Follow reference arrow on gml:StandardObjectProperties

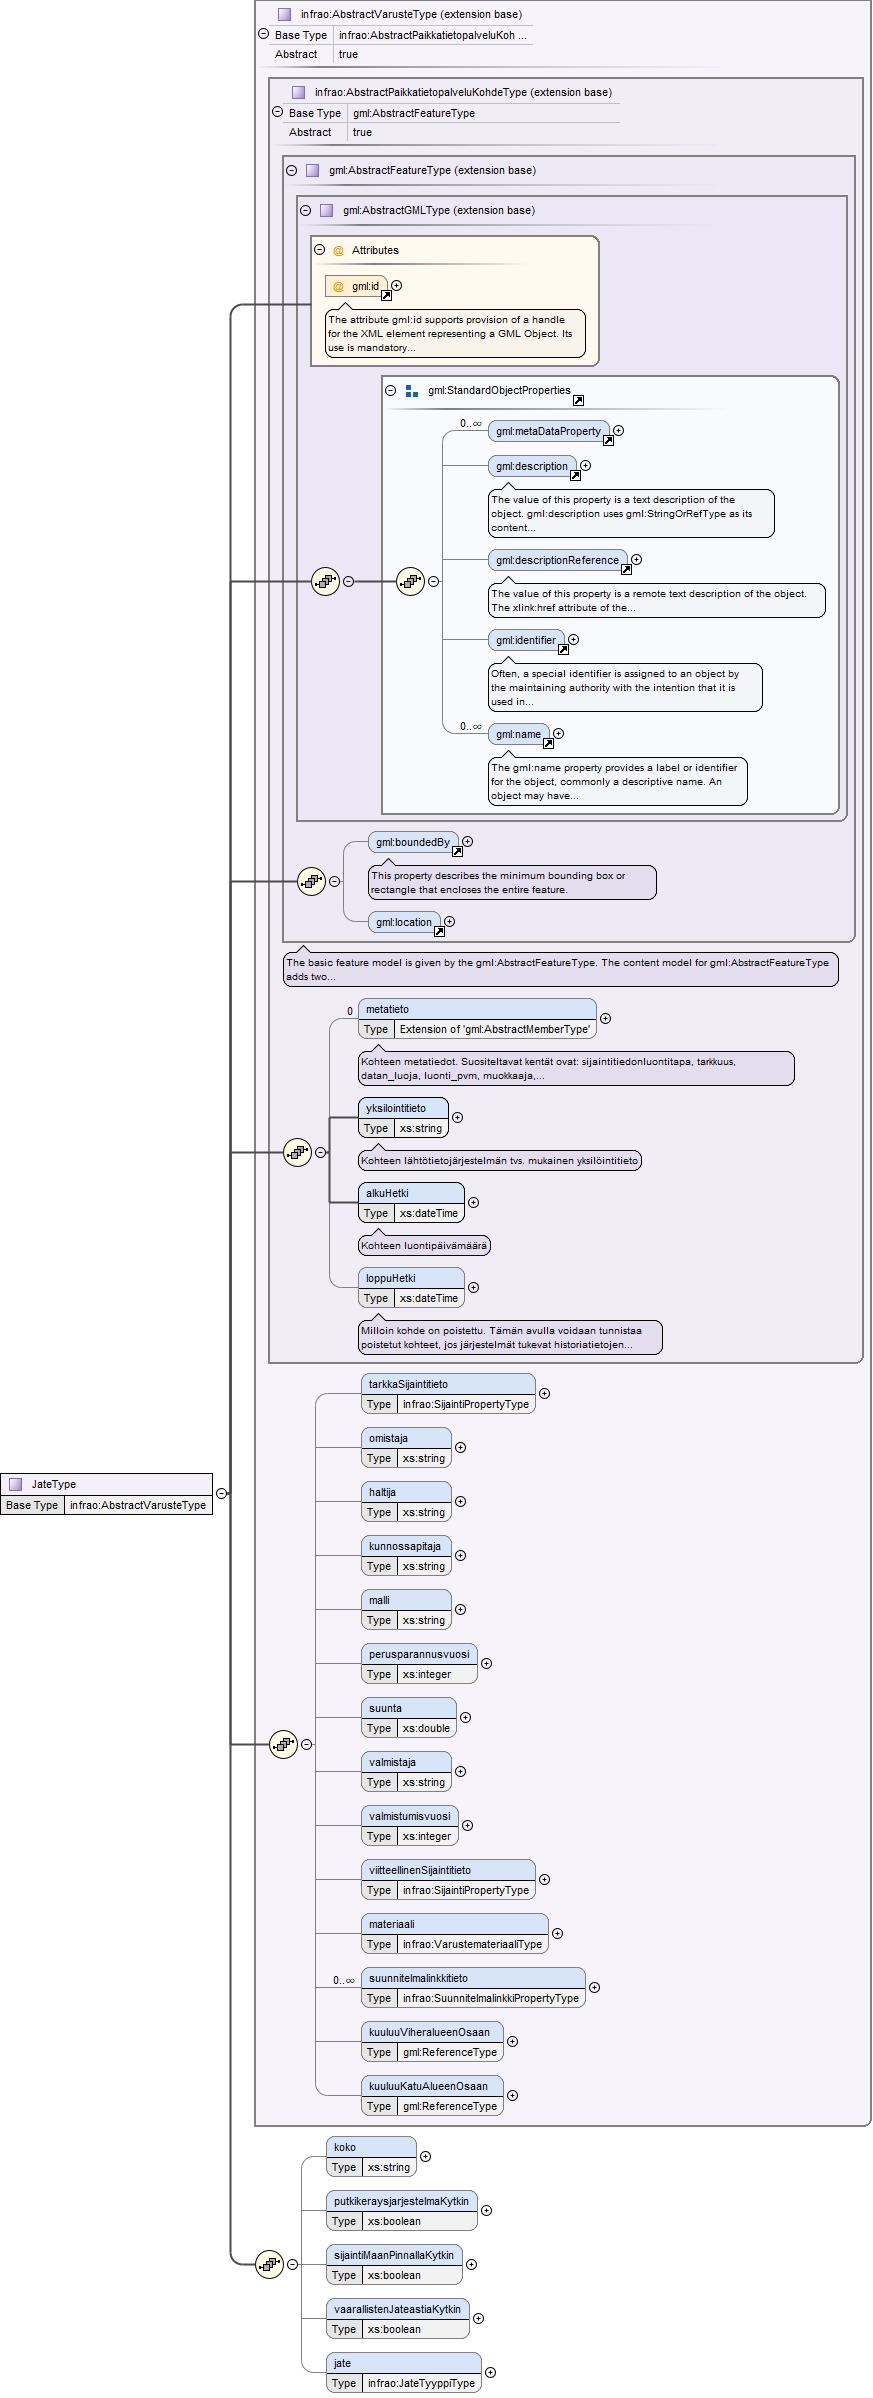(578, 400)
